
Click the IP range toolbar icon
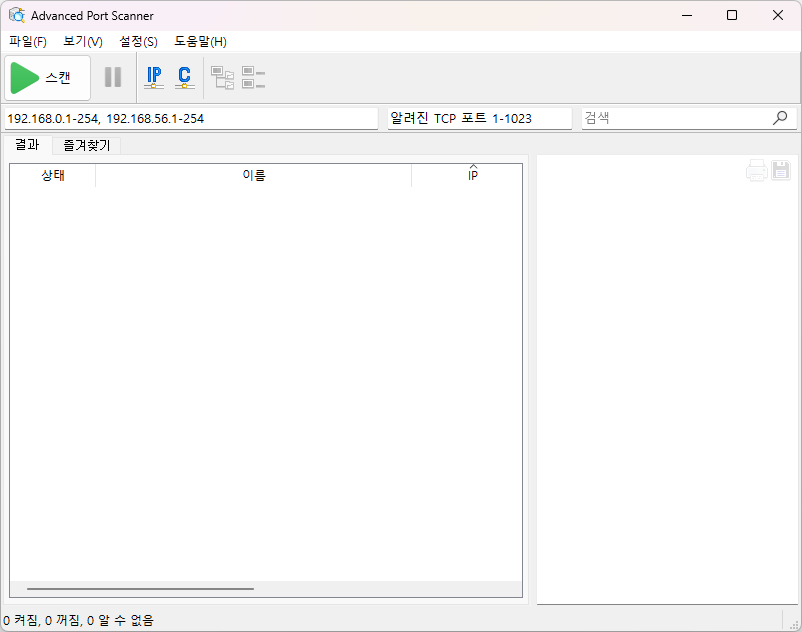[153, 77]
